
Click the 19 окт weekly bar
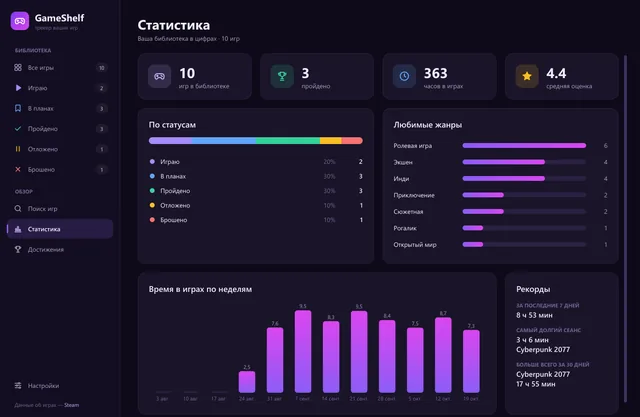(x=471, y=361)
